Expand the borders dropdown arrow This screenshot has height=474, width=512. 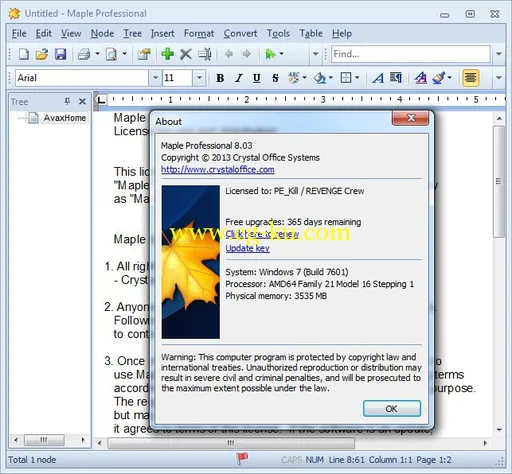[357, 78]
